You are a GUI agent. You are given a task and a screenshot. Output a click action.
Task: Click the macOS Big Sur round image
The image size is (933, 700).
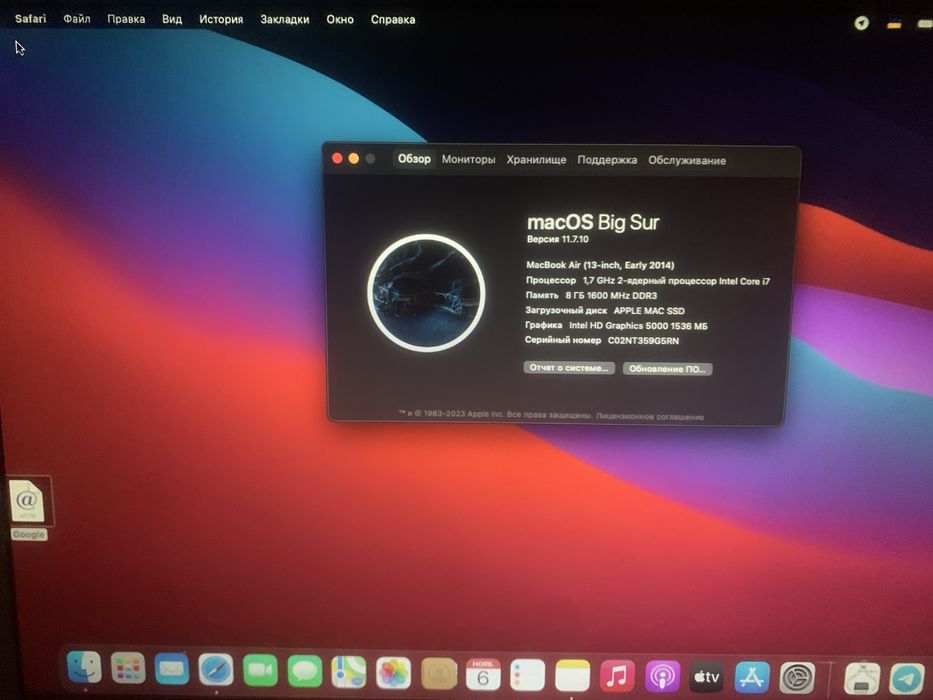point(426,292)
